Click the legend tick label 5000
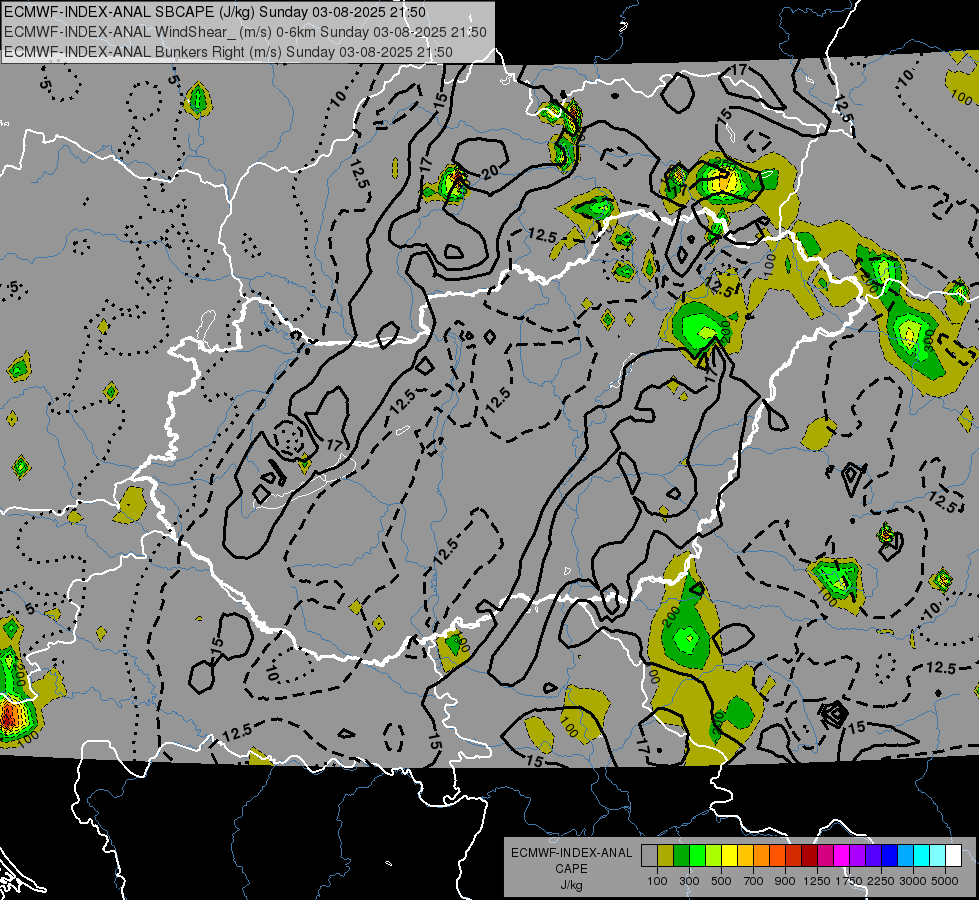The height and width of the screenshot is (900, 979). pos(945,881)
